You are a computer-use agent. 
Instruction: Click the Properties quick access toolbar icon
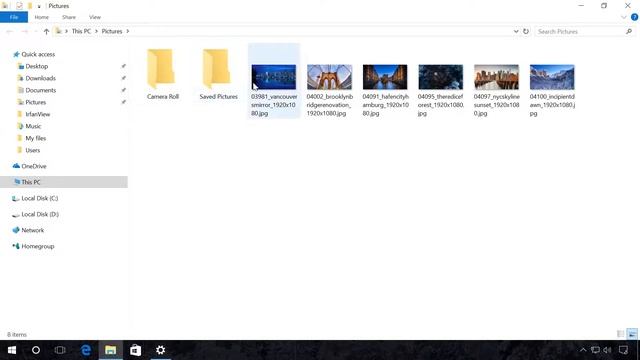point(19,6)
